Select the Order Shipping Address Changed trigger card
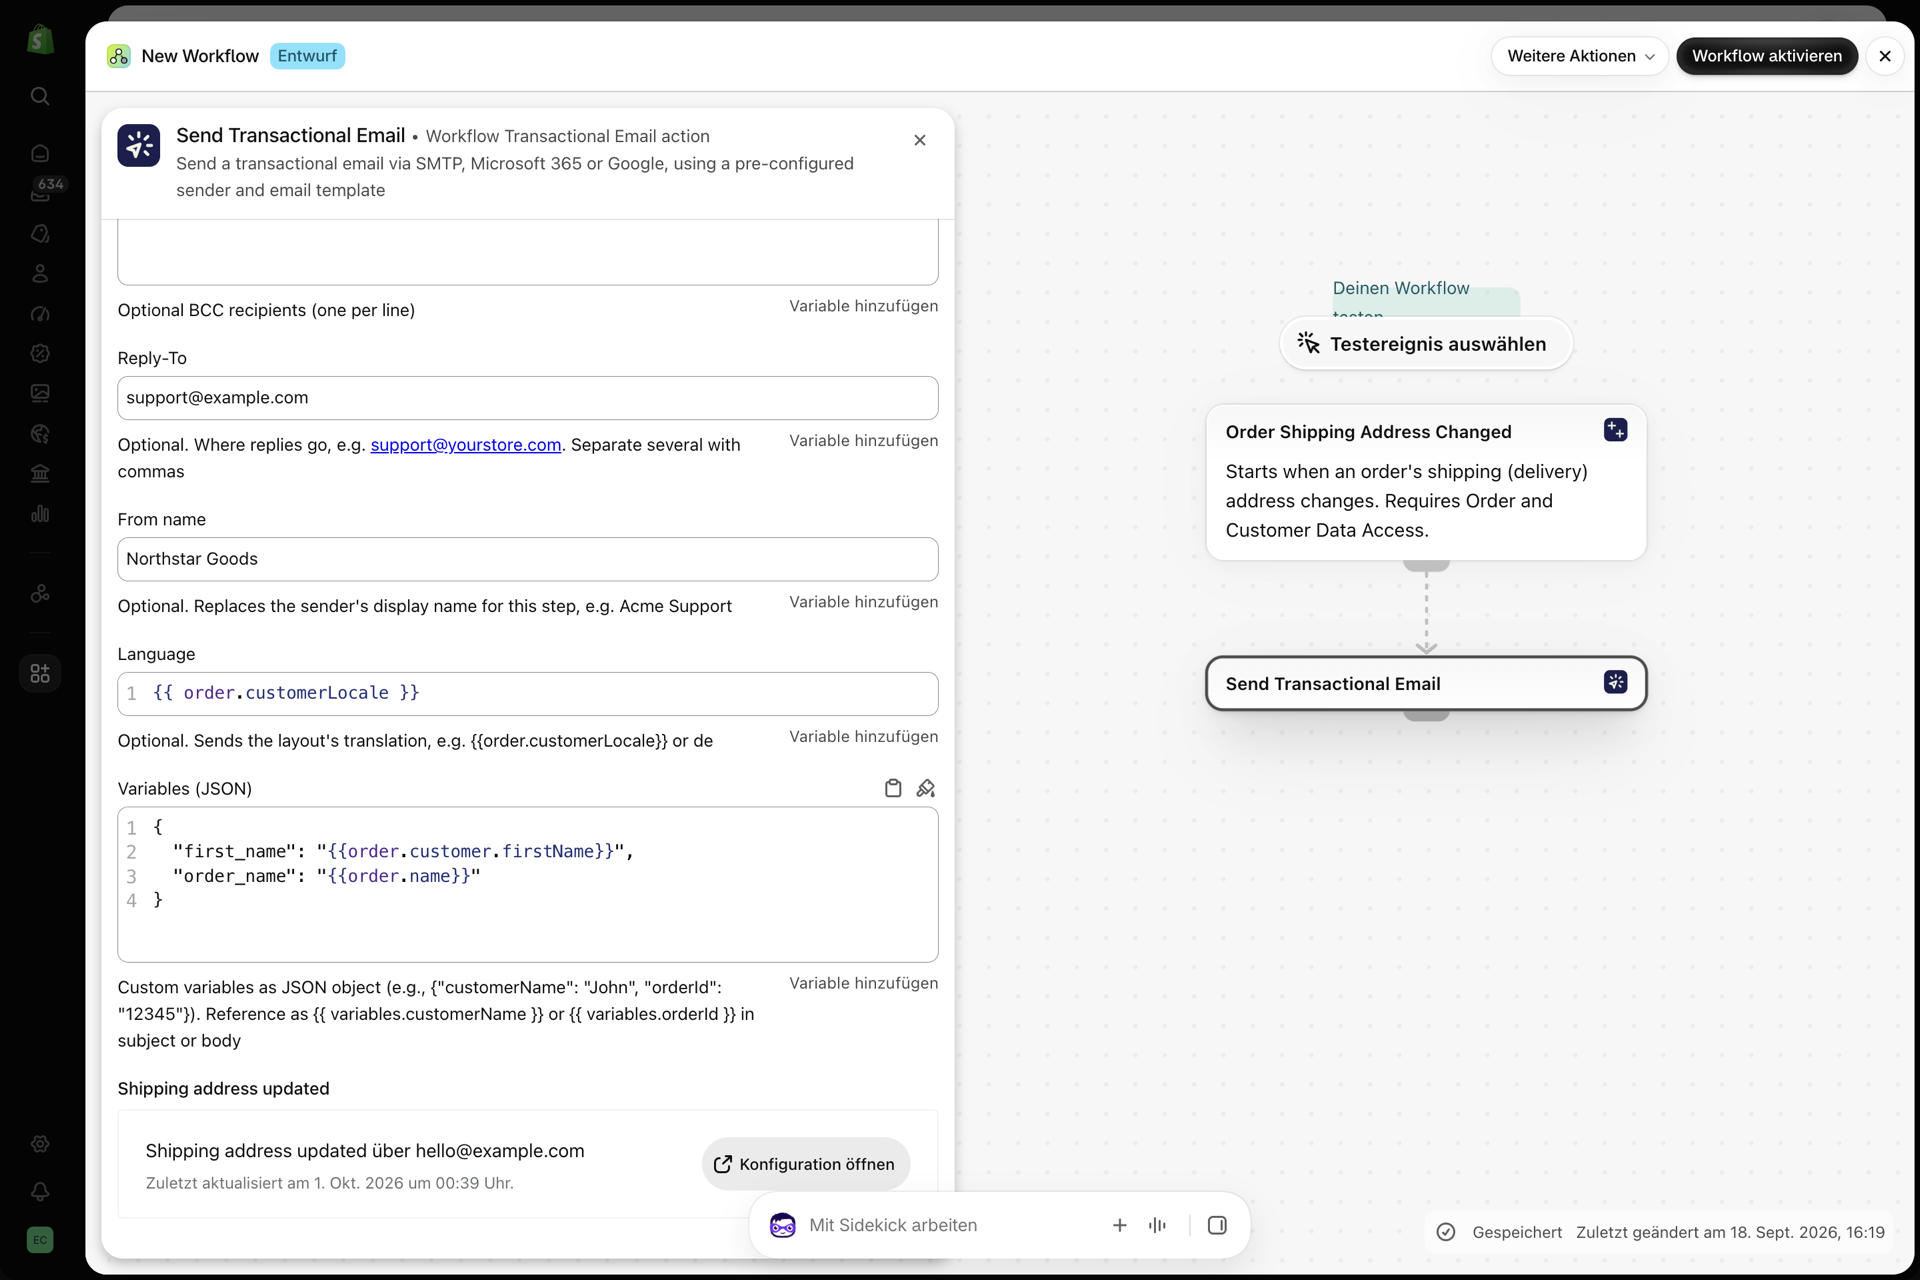Screen dimensions: 1920x1280 [1426, 482]
